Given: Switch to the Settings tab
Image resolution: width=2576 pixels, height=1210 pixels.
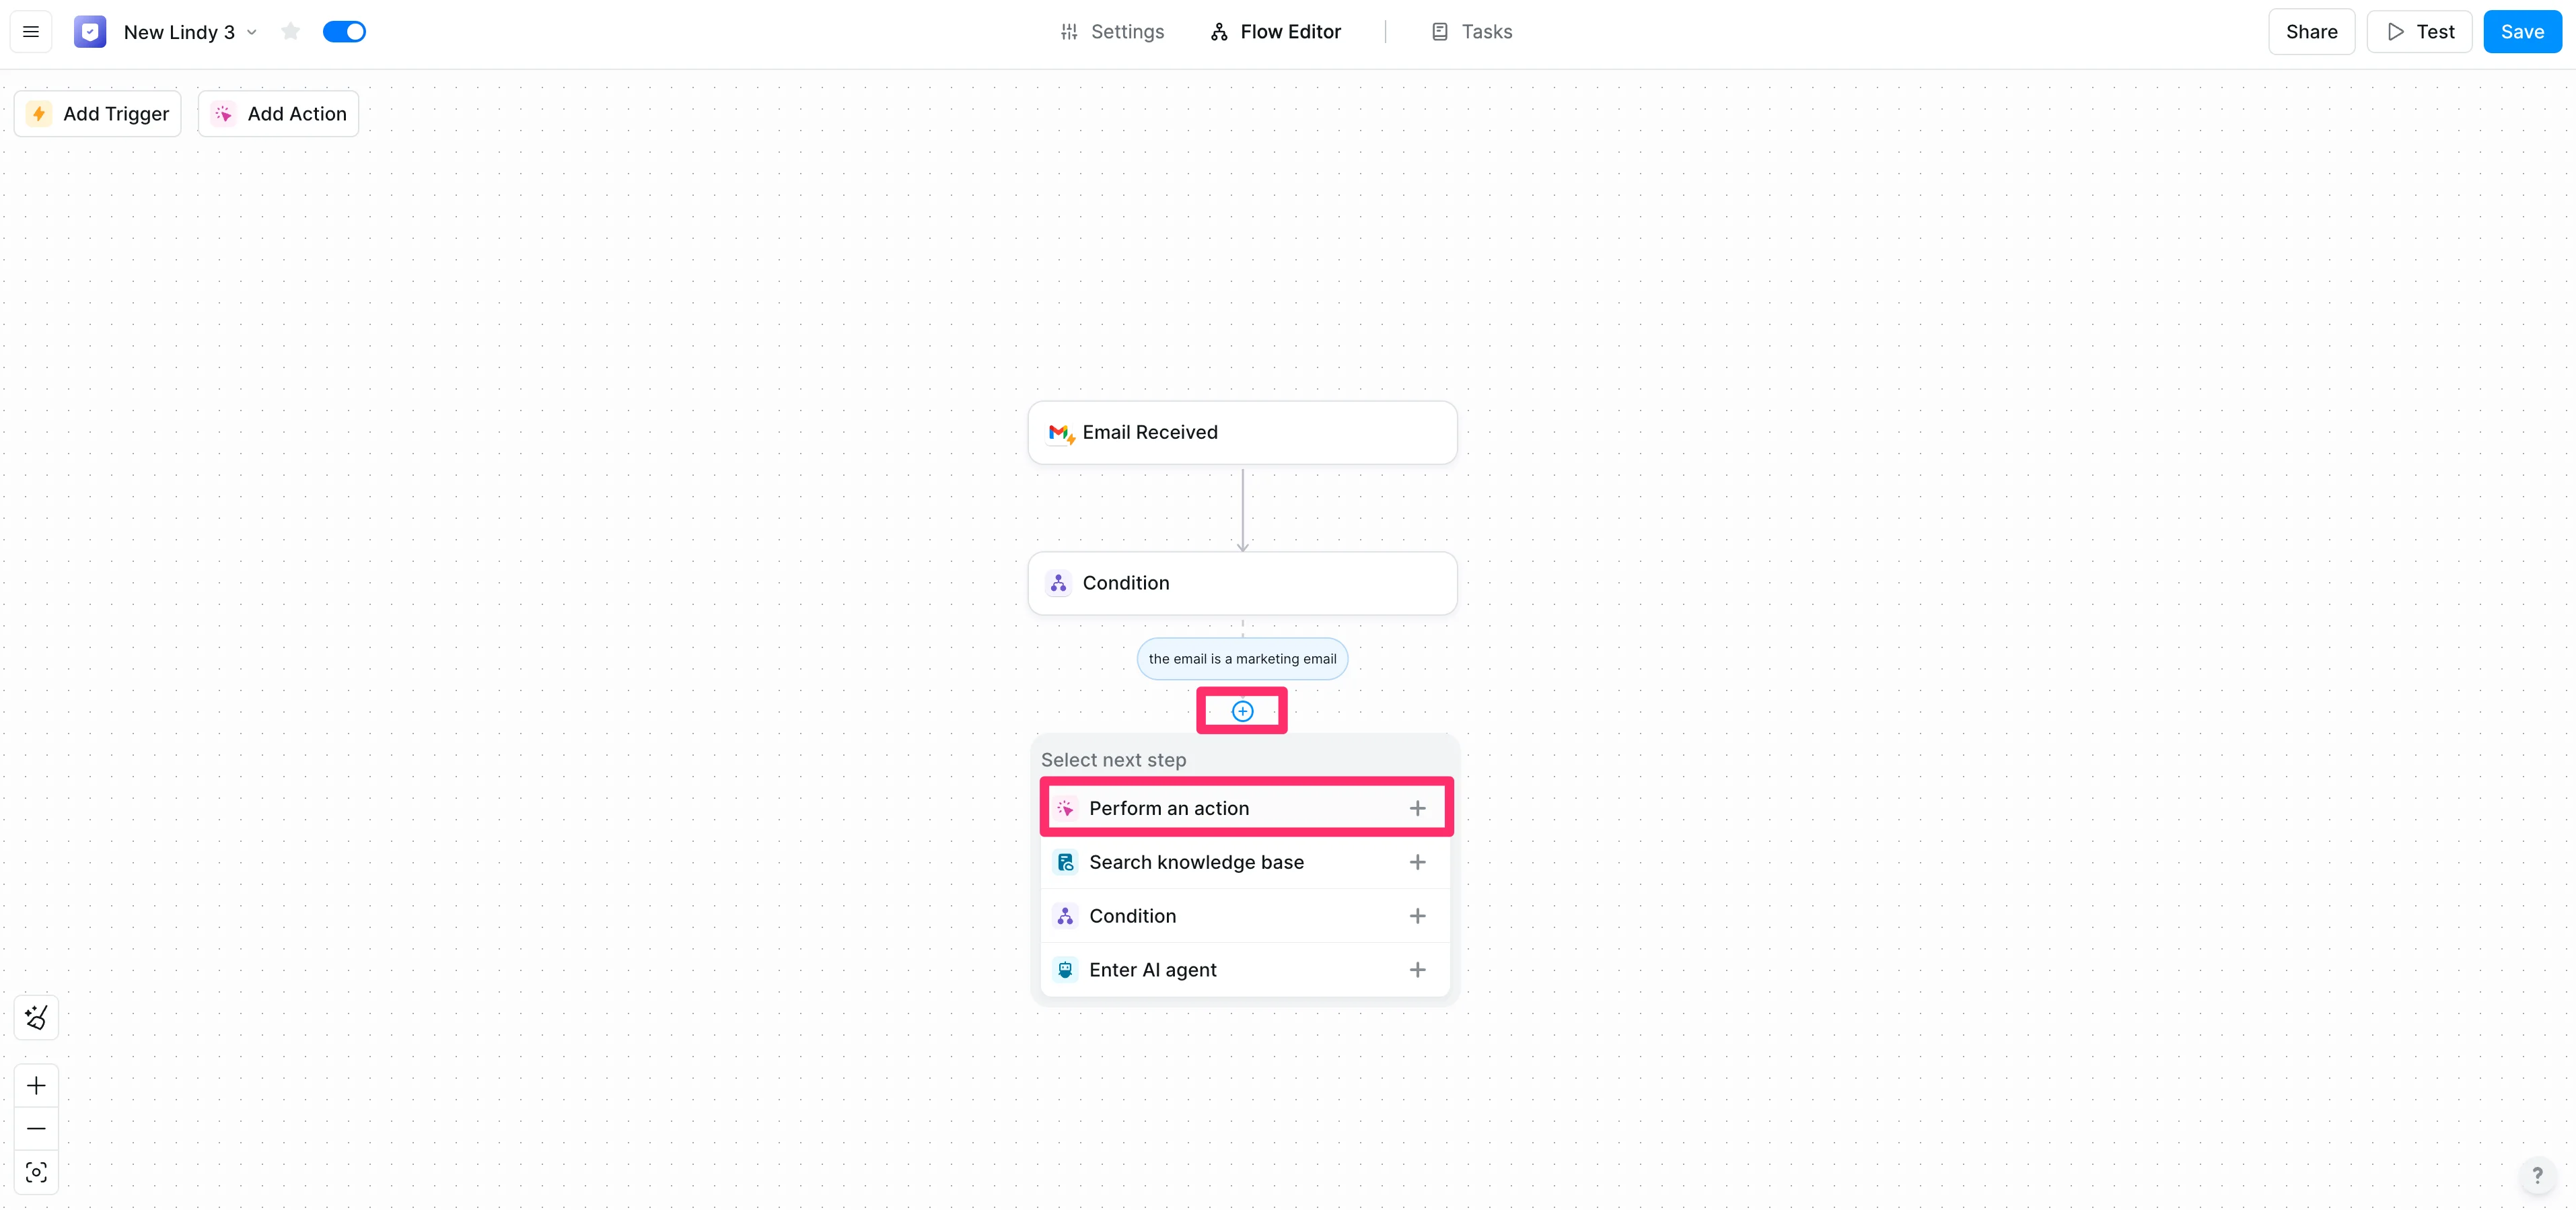Looking at the screenshot, I should pos(1112,32).
